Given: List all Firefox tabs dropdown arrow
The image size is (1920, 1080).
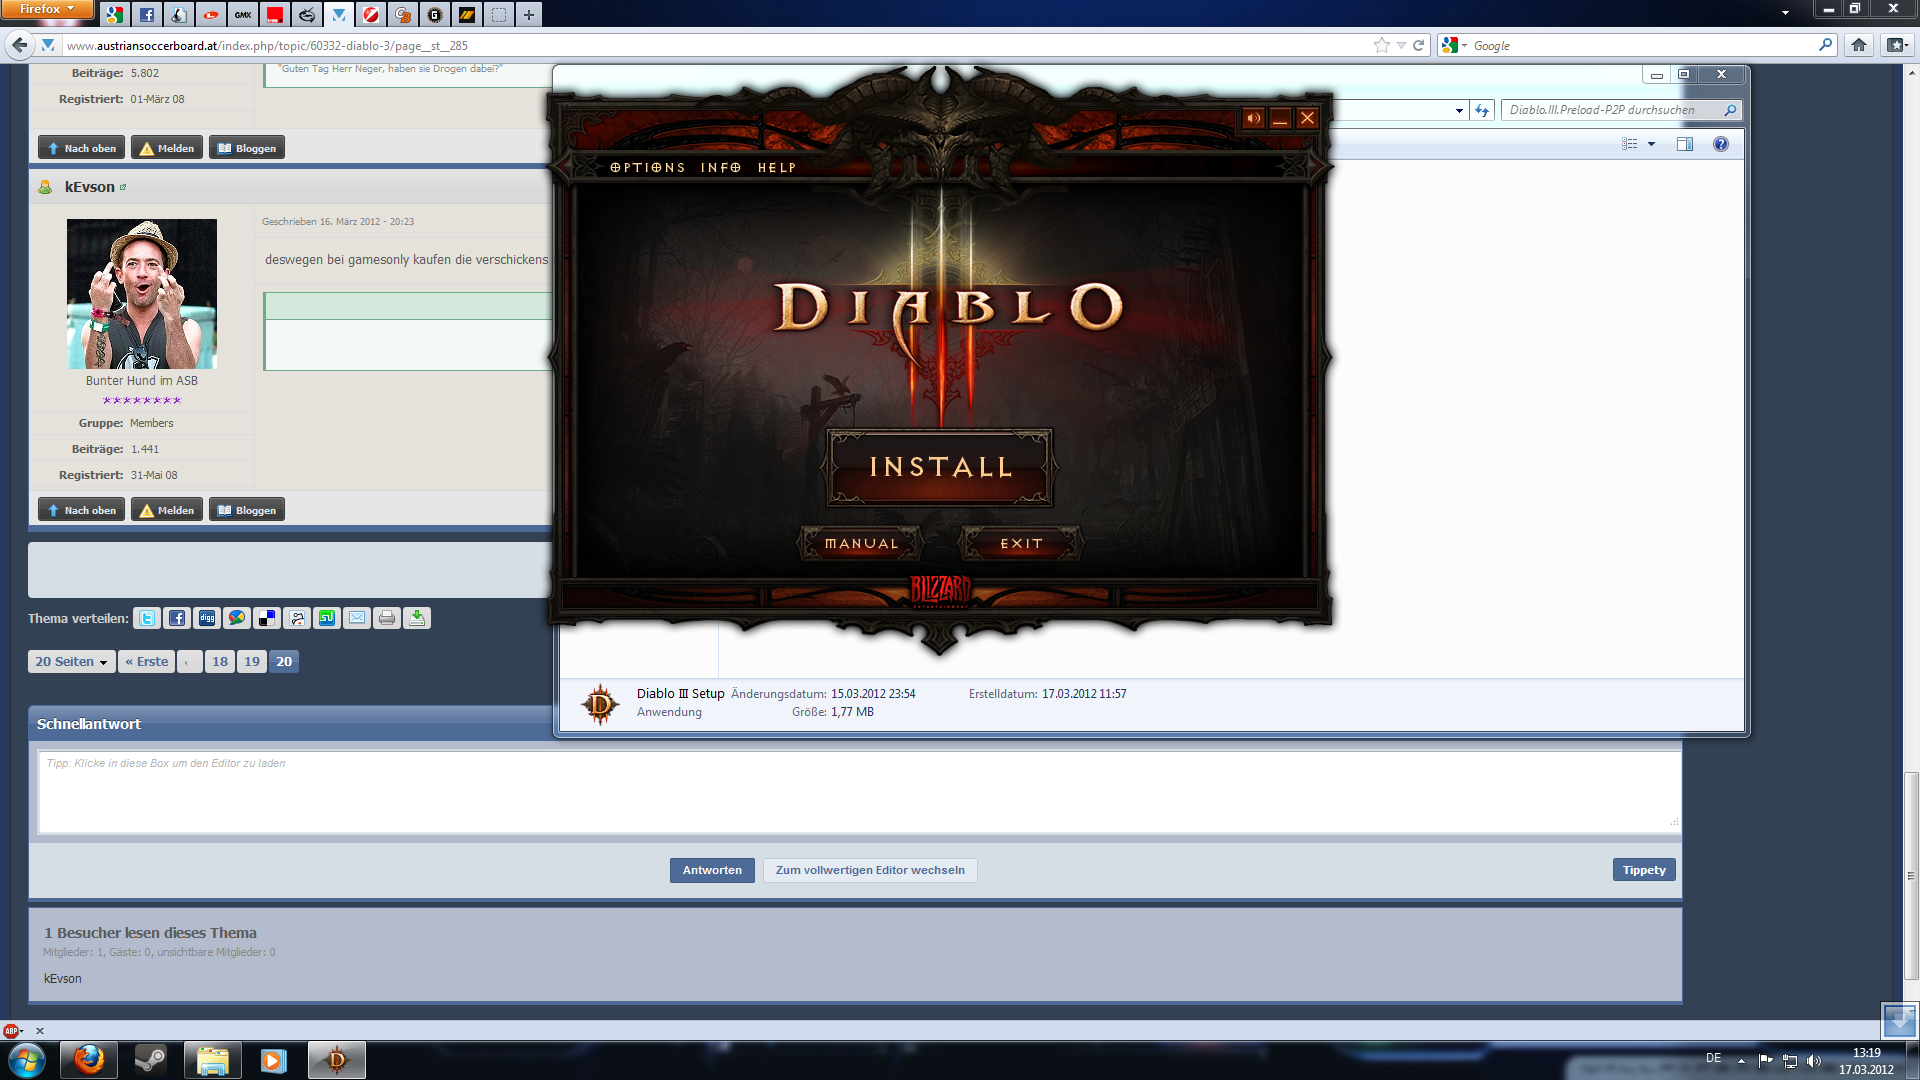Looking at the screenshot, I should [x=1785, y=13].
